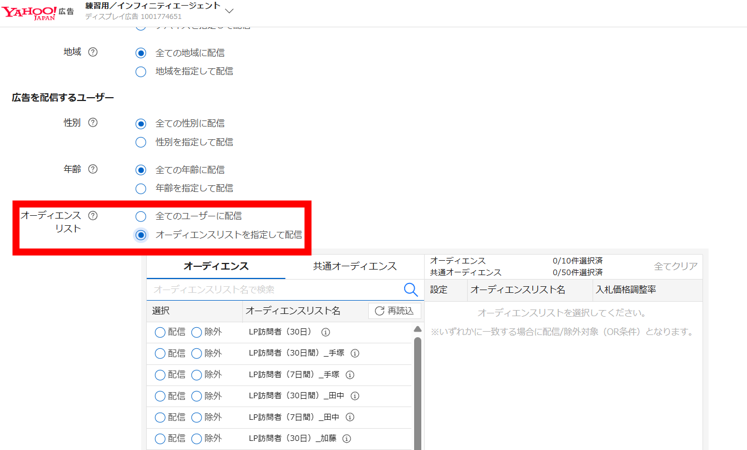Switch to the オーディエンス tab
Viewport: 747px width, 450px height.
point(216,266)
